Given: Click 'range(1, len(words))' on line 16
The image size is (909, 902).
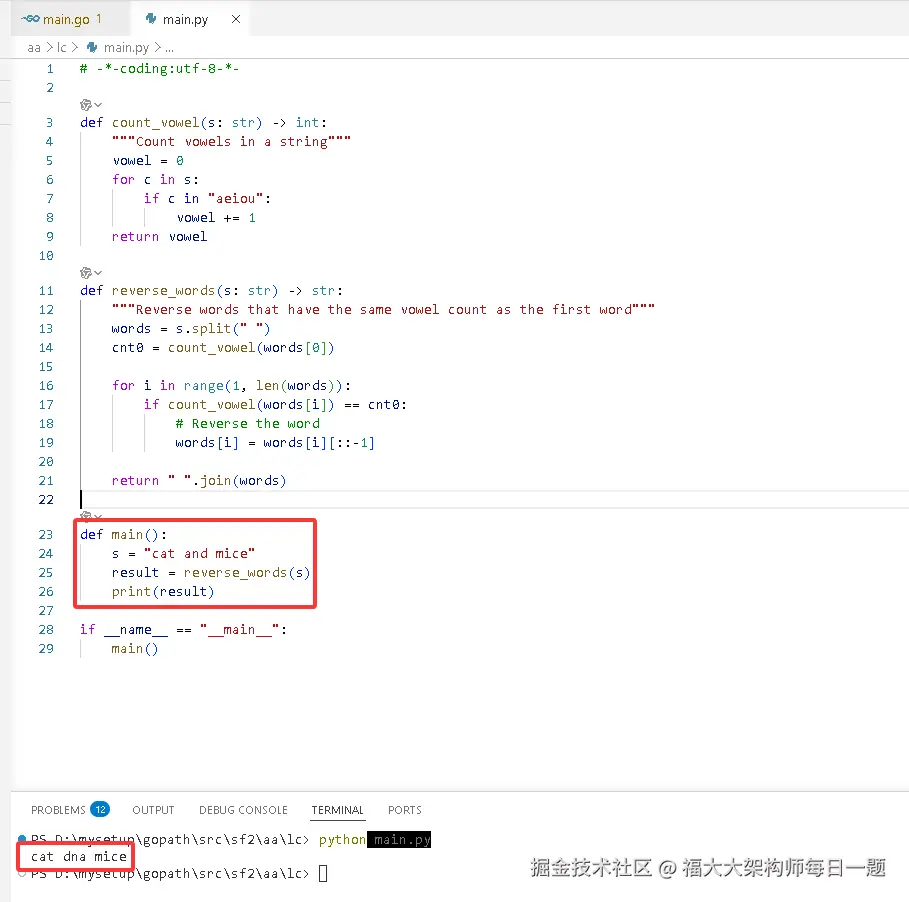Looking at the screenshot, I should pyautogui.click(x=263, y=386).
